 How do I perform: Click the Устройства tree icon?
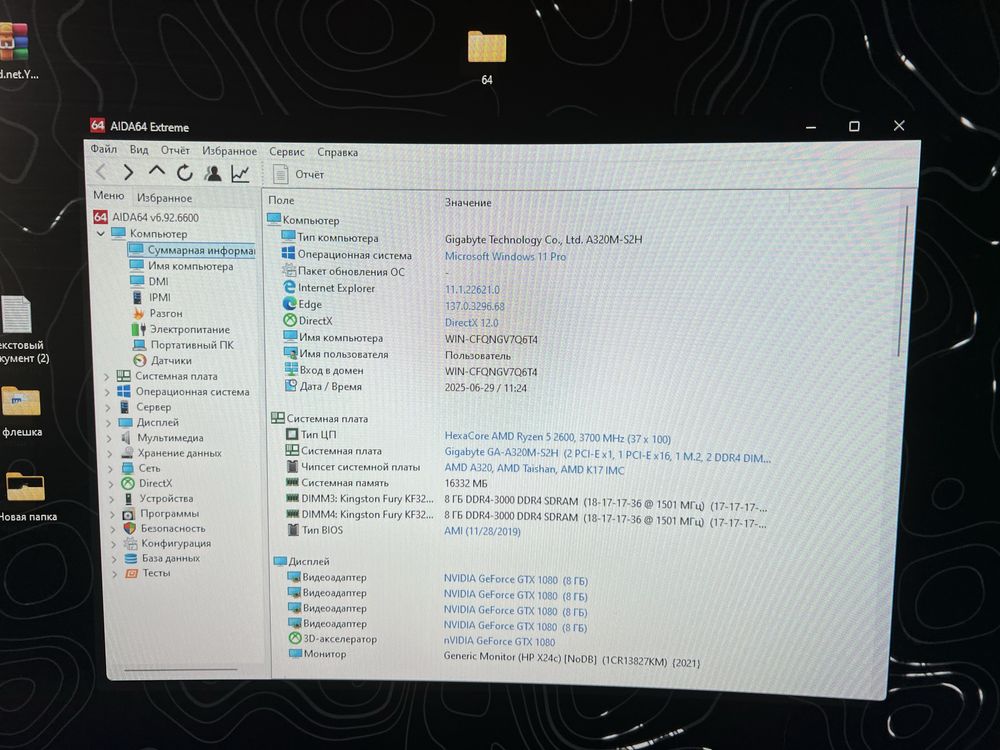(128, 499)
